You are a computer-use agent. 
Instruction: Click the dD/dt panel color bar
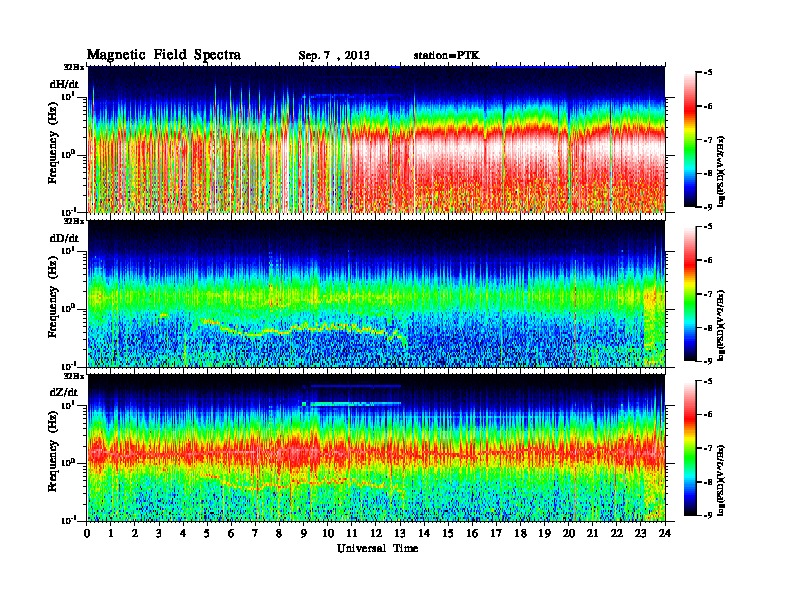tap(690, 293)
